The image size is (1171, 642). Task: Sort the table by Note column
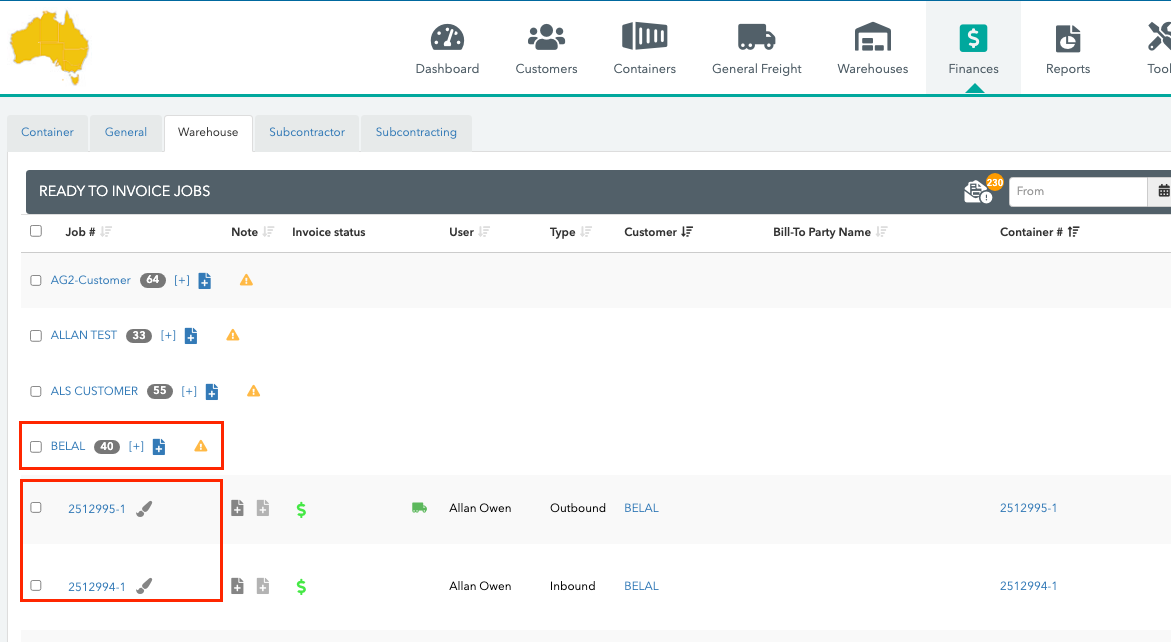pyautogui.click(x=269, y=232)
